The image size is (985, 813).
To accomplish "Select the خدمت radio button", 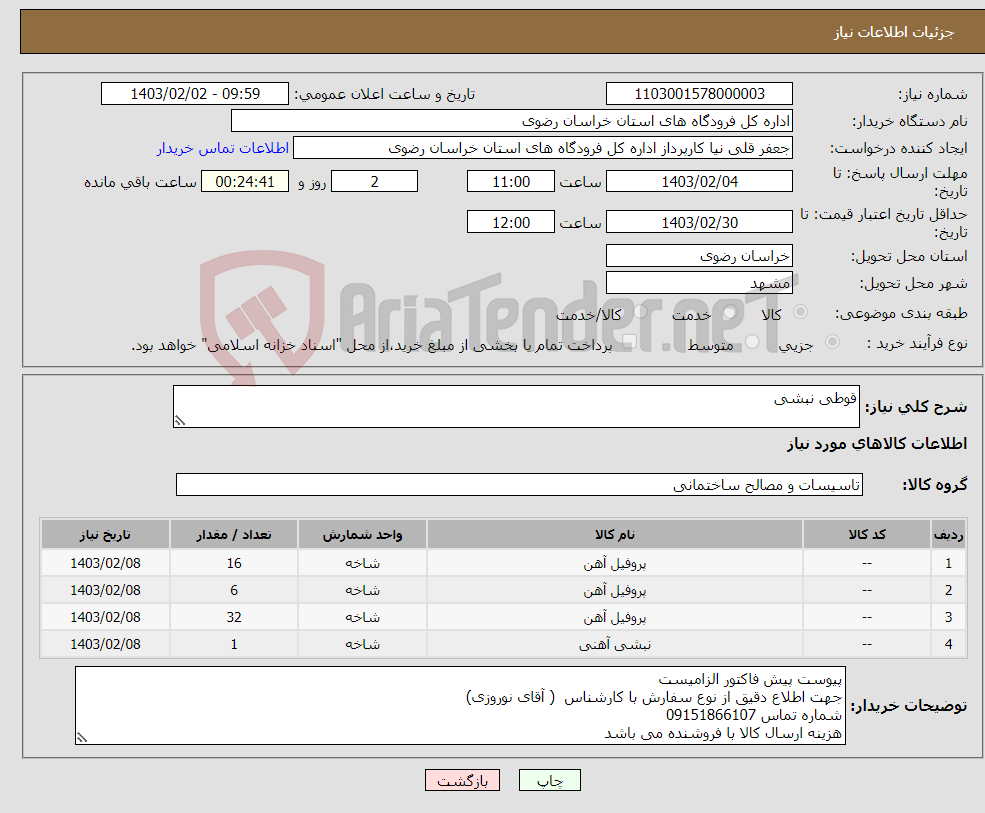I will (730, 312).
